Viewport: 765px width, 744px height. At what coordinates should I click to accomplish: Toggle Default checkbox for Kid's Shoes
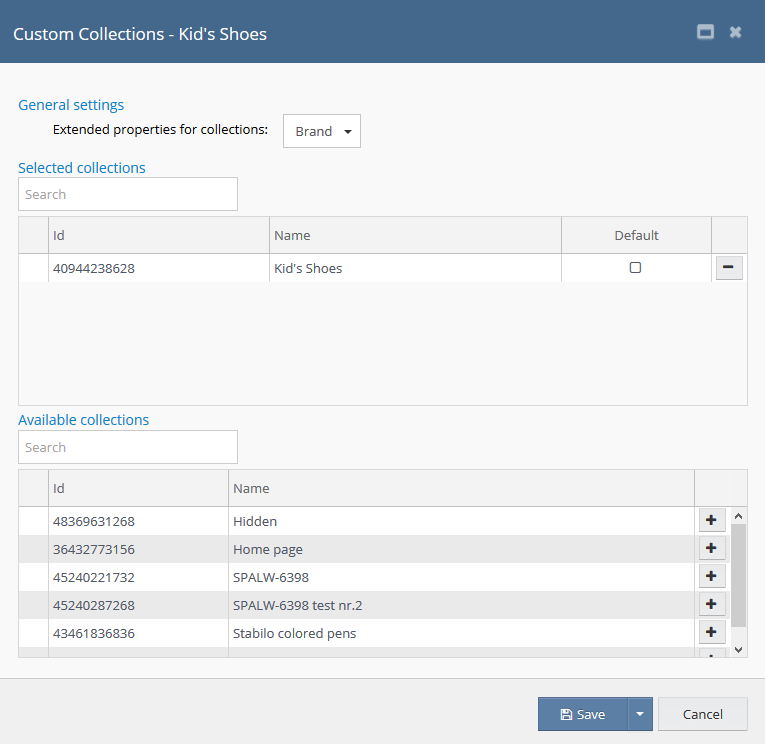(x=635, y=268)
